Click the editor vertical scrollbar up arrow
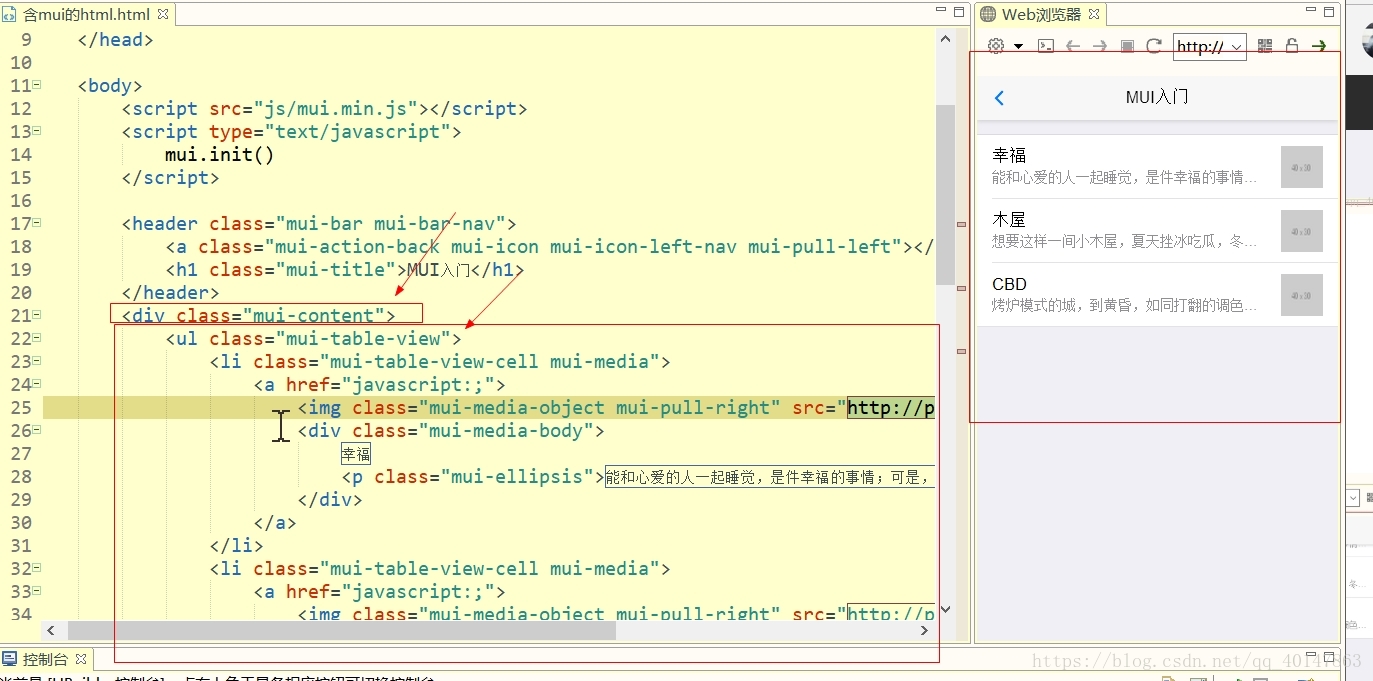The height and width of the screenshot is (681, 1373). click(x=945, y=38)
